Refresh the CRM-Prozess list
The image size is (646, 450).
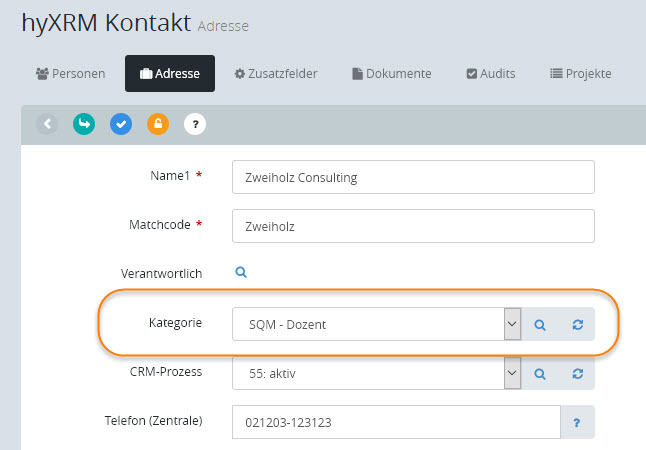[577, 373]
